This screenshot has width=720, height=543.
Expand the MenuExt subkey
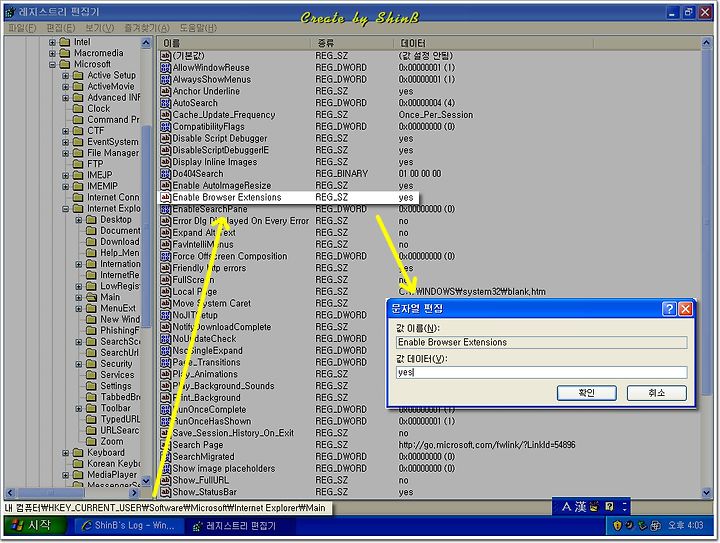point(79,308)
